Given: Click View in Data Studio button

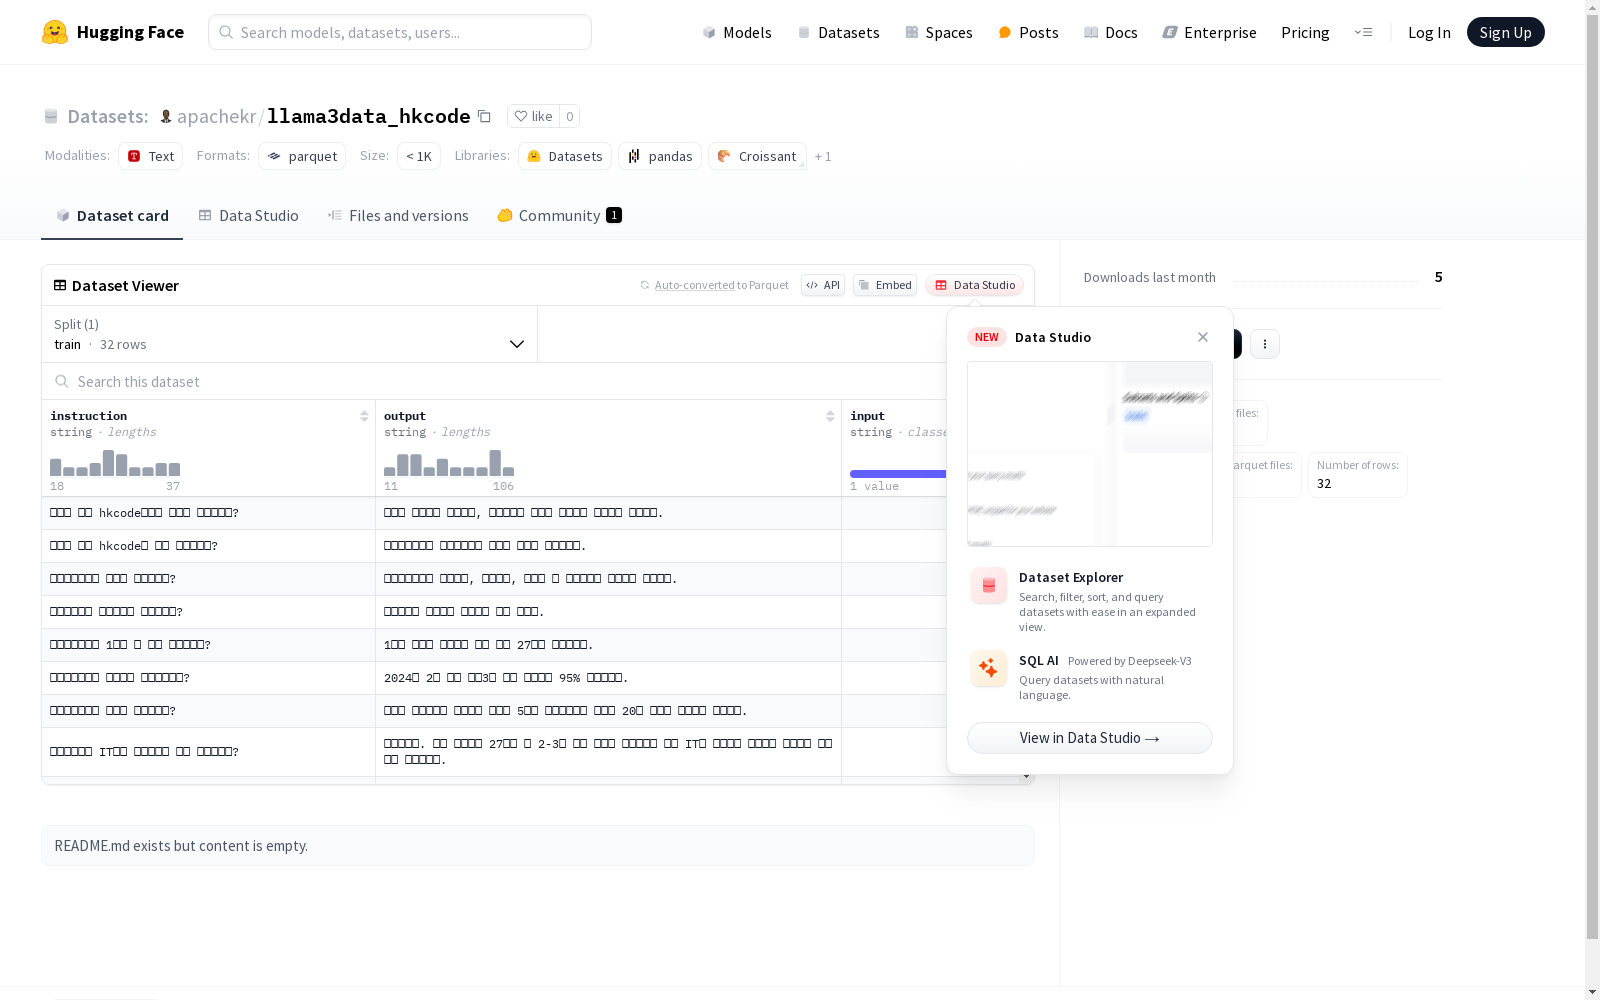Looking at the screenshot, I should click(x=1090, y=738).
